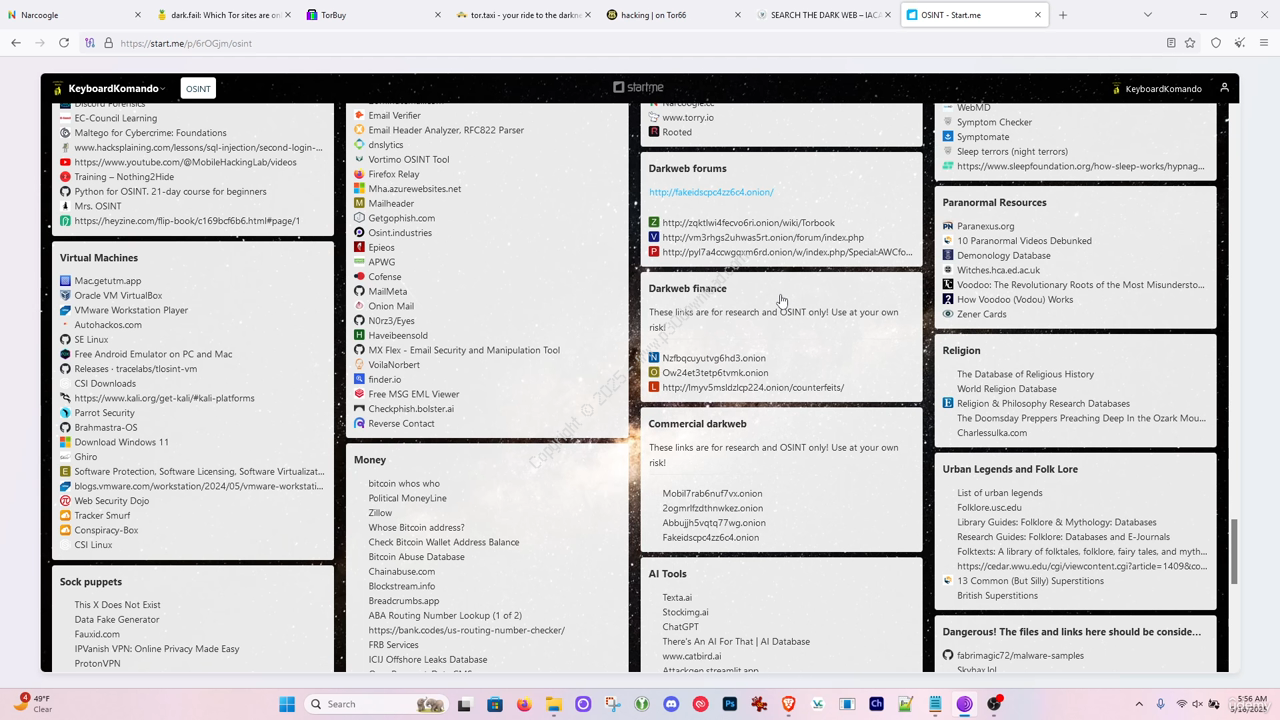This screenshot has height=720, width=1280.
Task: Open the Email Verifier link
Action: pyautogui.click(x=394, y=115)
